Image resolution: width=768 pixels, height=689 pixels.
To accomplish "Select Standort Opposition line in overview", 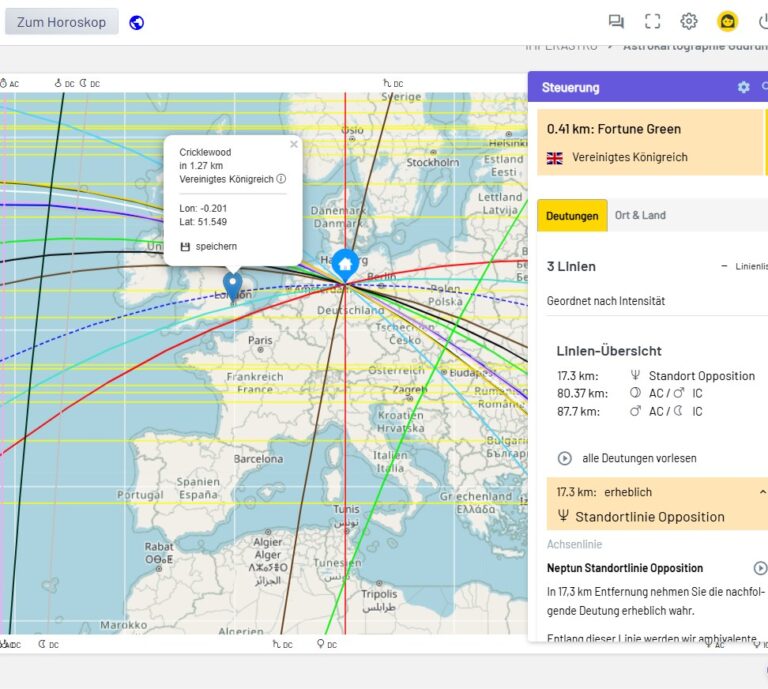I will [x=701, y=376].
